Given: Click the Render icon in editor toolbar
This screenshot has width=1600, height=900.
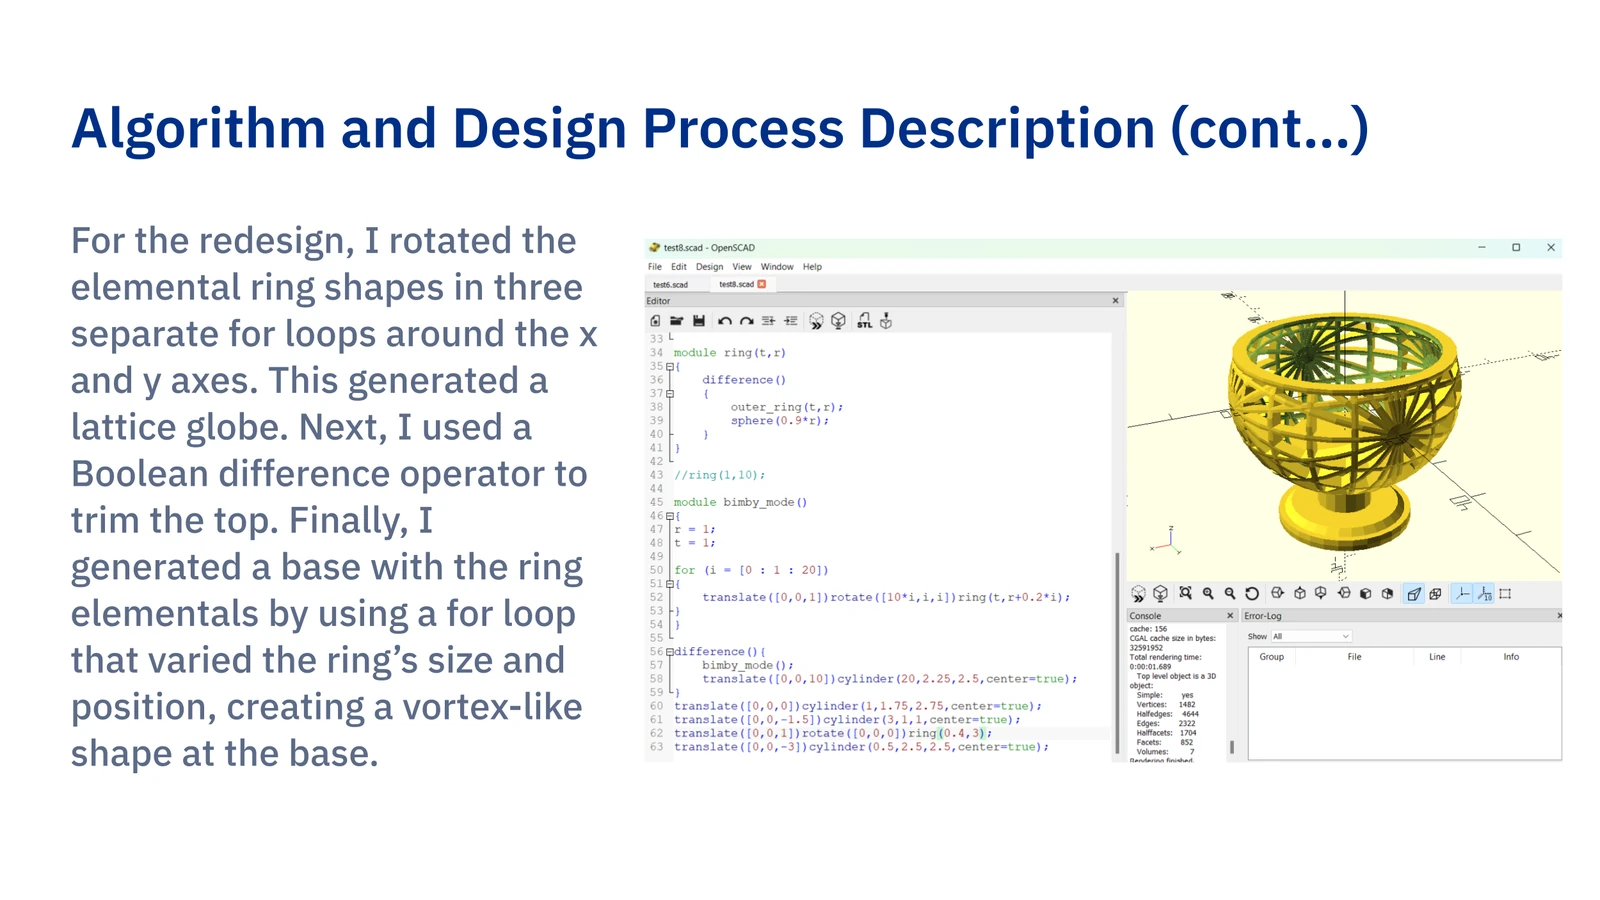Looking at the screenshot, I should (x=839, y=321).
